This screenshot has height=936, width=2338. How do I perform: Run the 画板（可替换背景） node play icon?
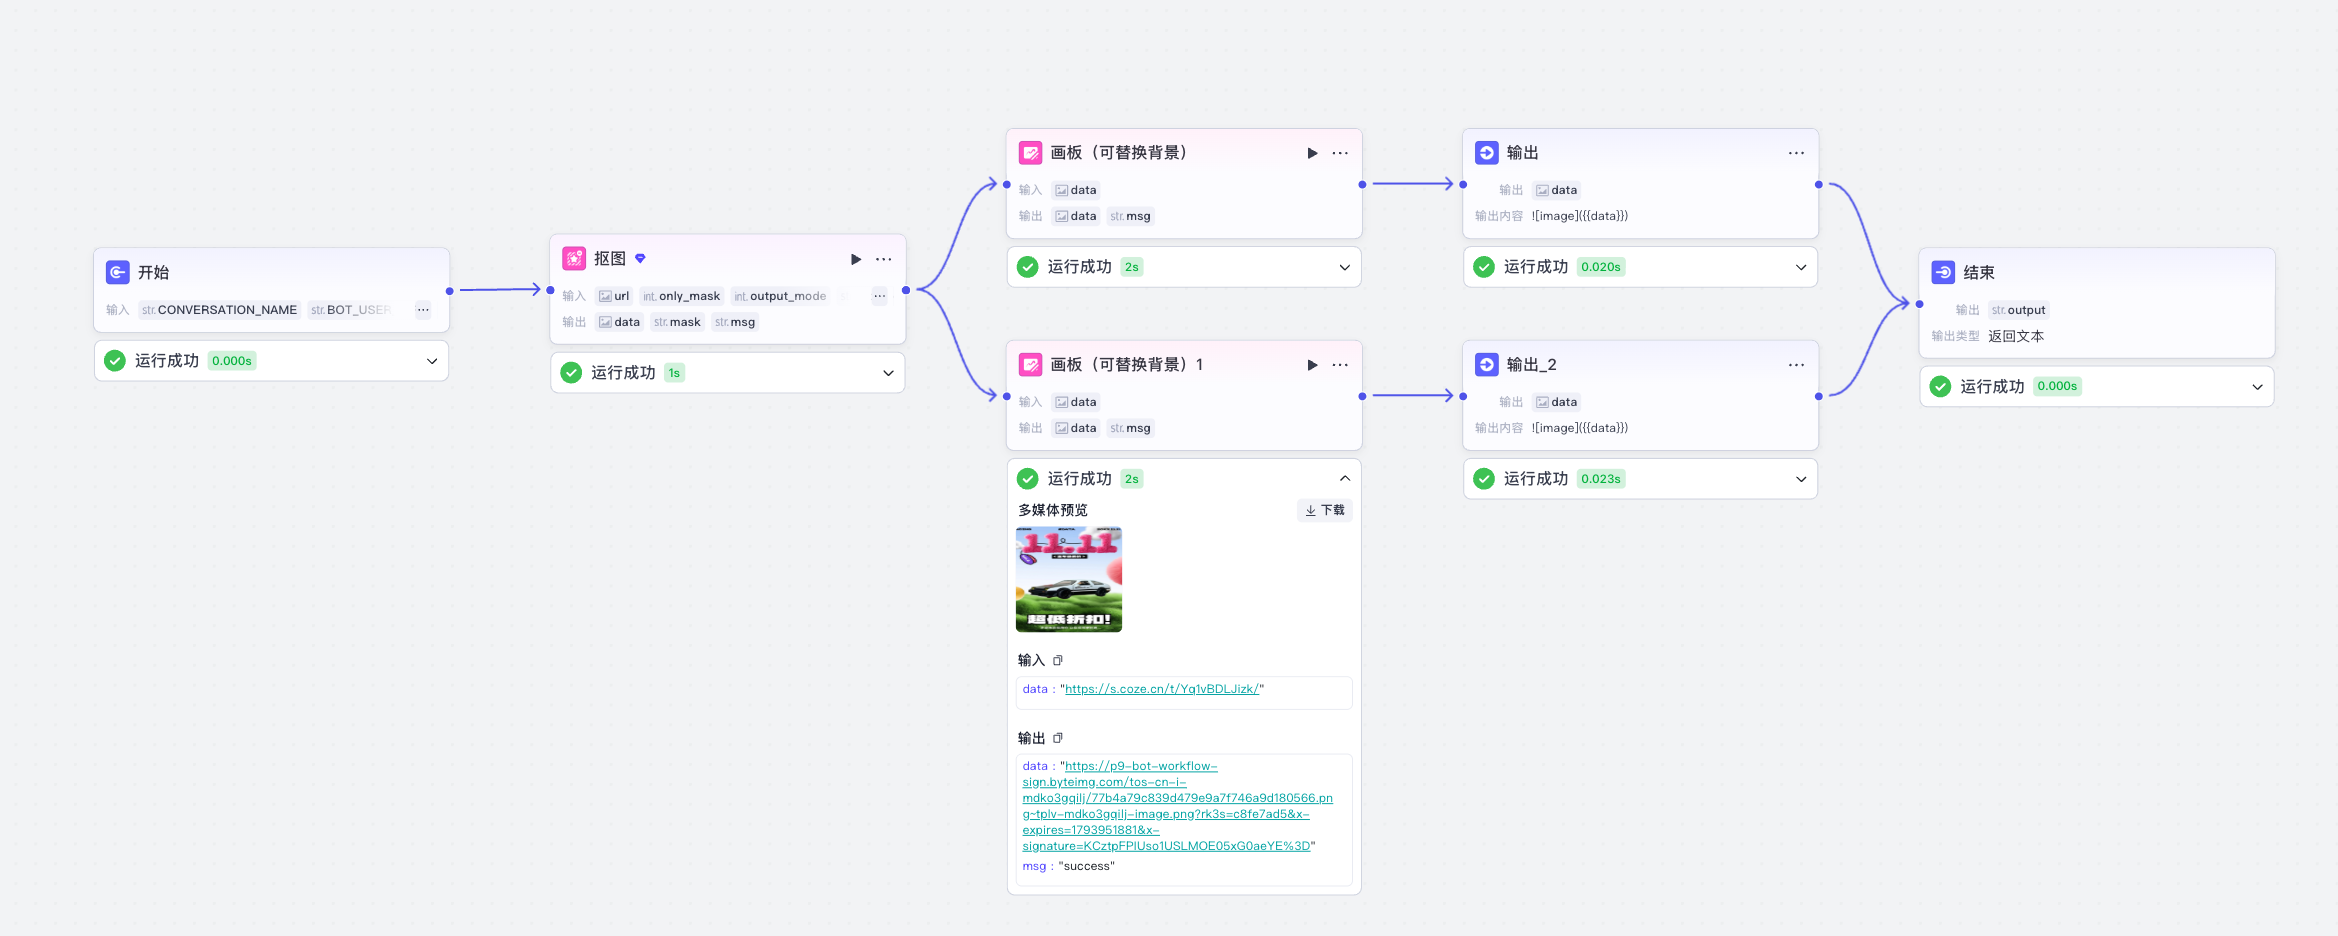[1312, 153]
